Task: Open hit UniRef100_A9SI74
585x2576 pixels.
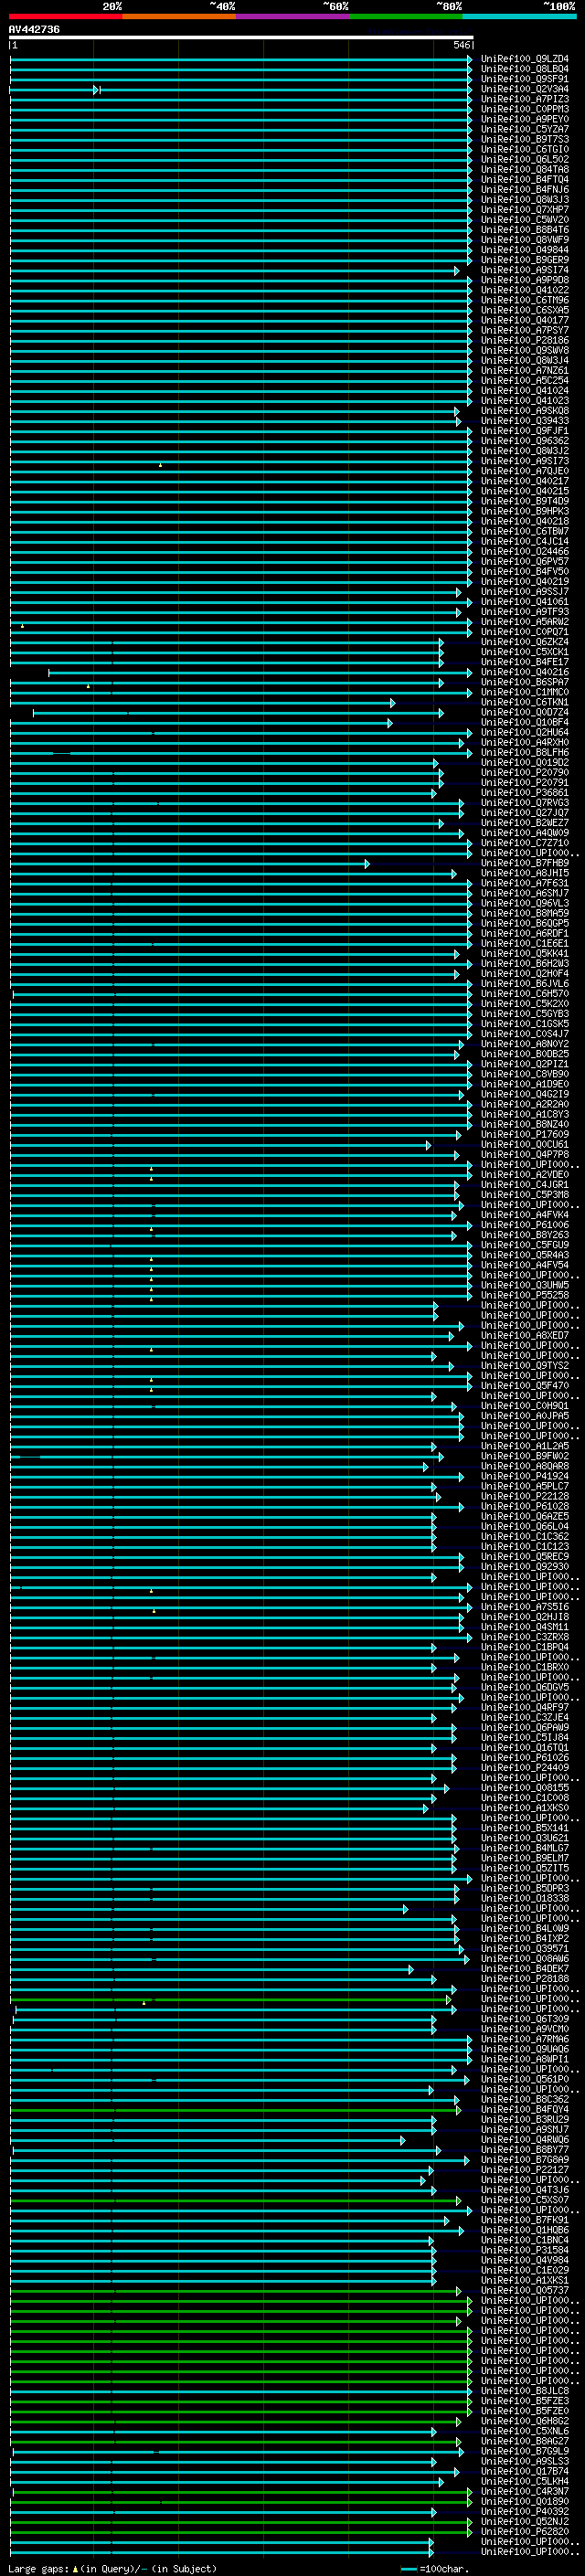Action: point(524,270)
